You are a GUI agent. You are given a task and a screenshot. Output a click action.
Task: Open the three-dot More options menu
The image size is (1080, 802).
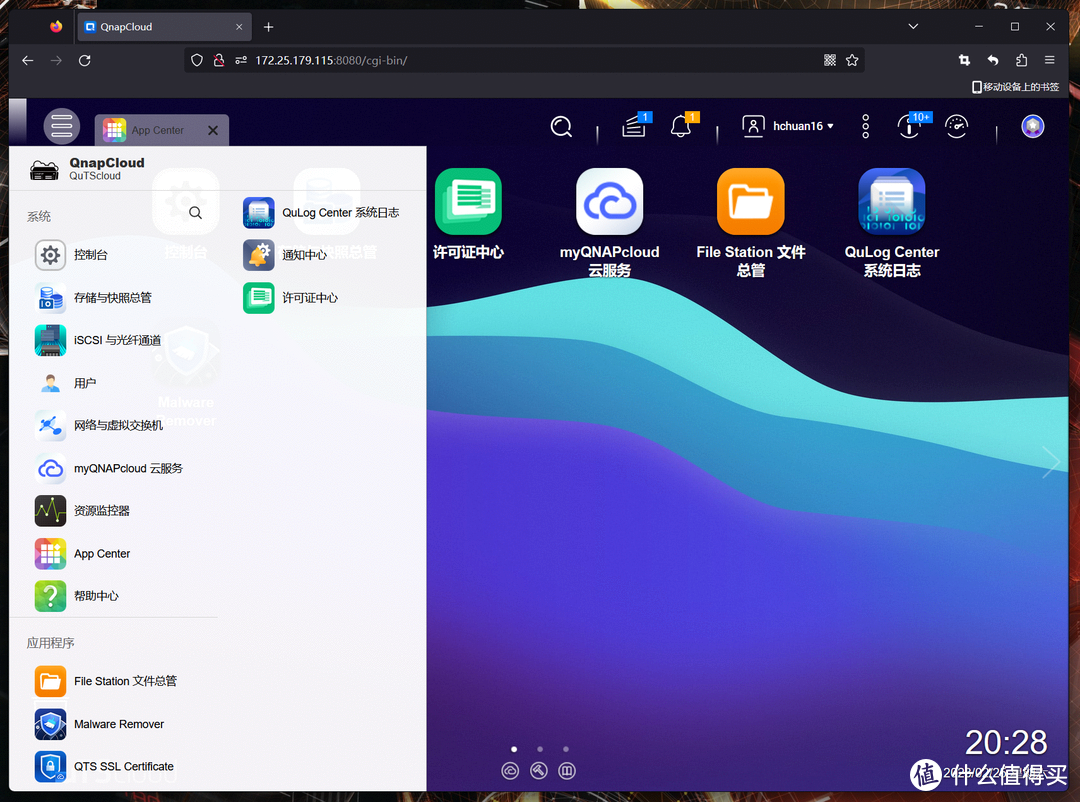pyautogui.click(x=865, y=126)
